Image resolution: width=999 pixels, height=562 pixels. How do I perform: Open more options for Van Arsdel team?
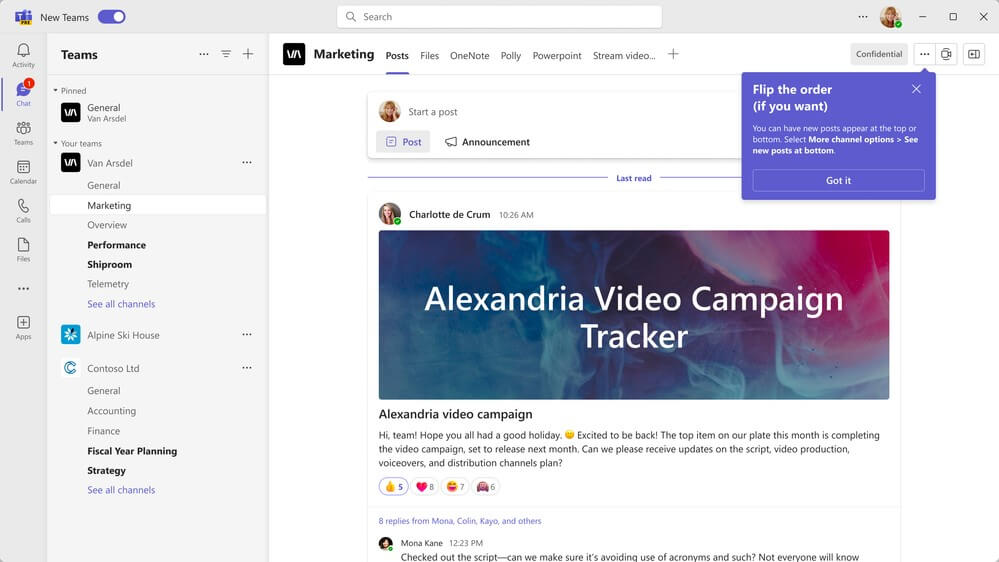tap(247, 163)
